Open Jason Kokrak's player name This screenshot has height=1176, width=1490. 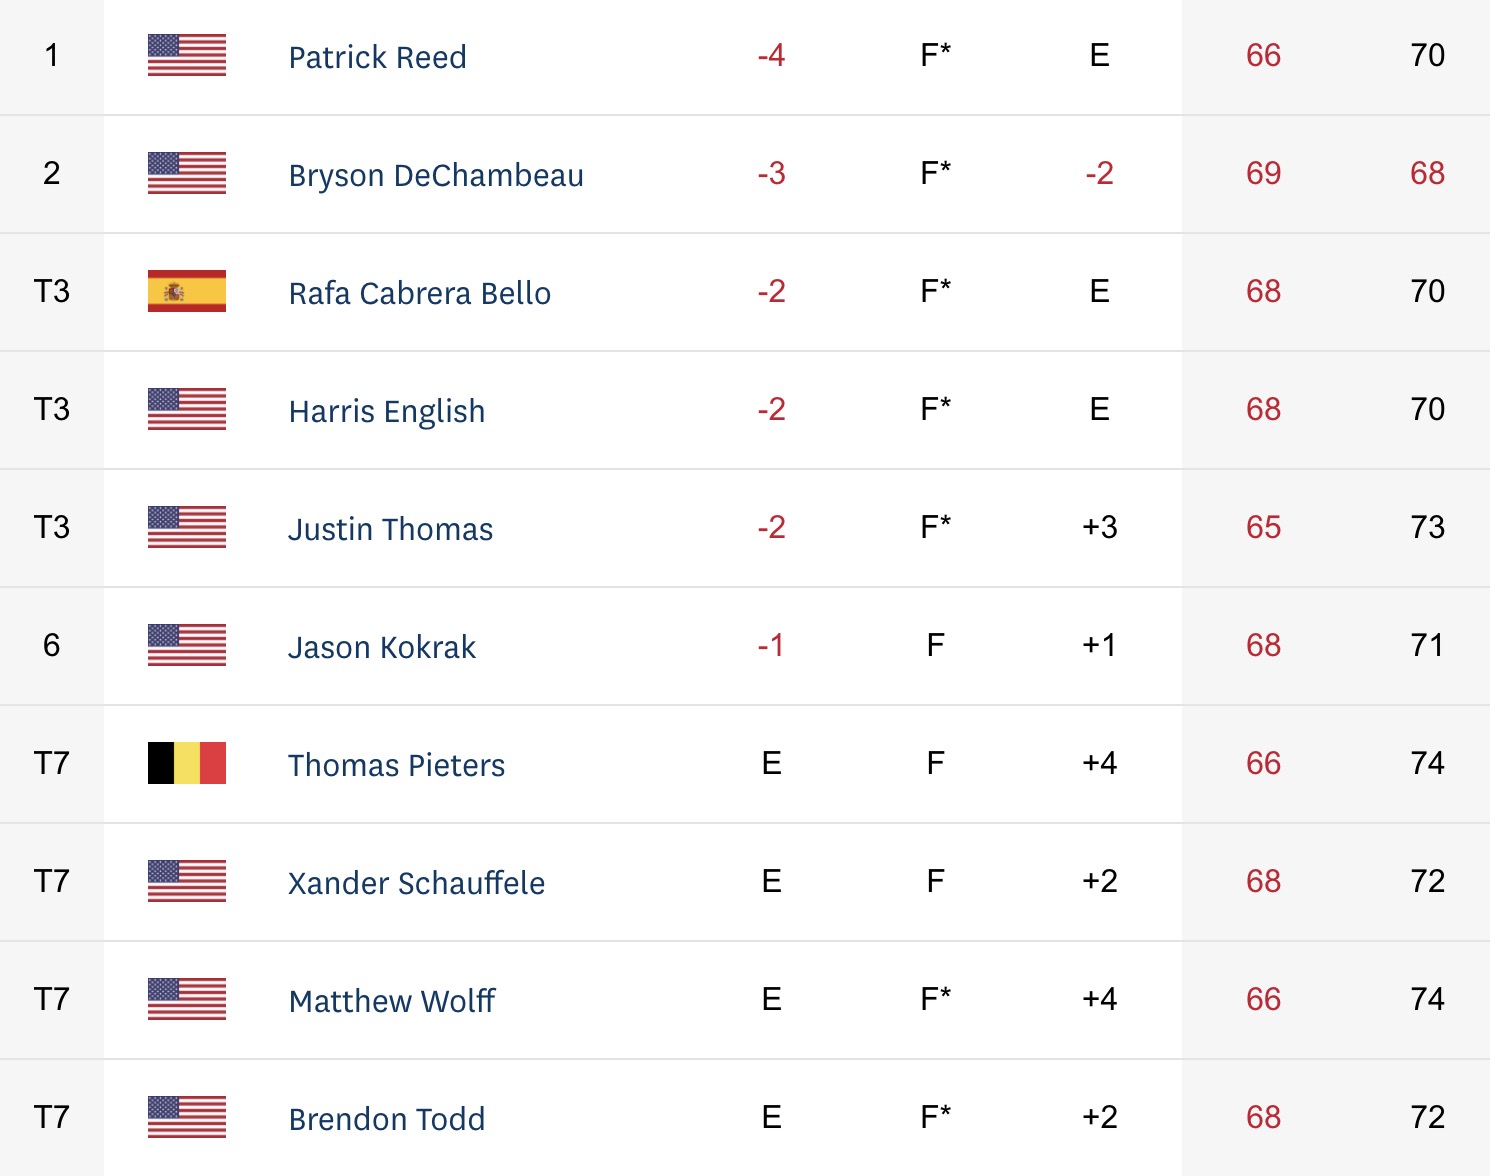point(382,647)
